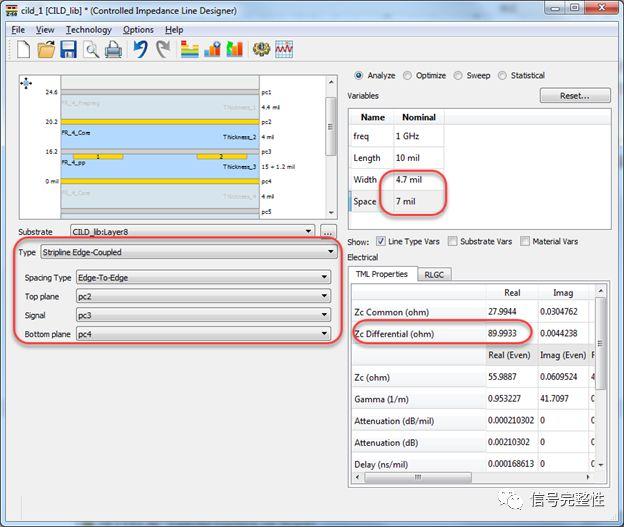
Task: Select the Zc (ohm) even real value 55.9887
Action: click(x=502, y=377)
